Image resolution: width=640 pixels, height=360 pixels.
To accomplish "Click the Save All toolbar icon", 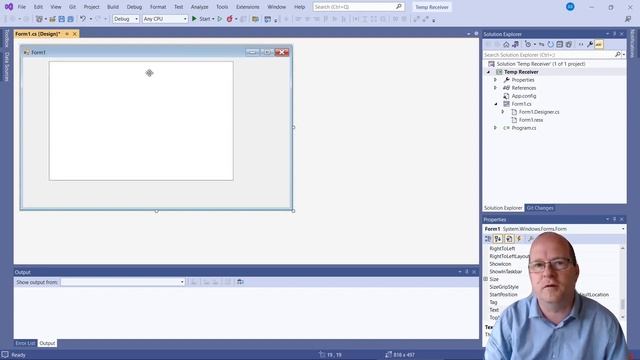I will pyautogui.click(x=70, y=19).
